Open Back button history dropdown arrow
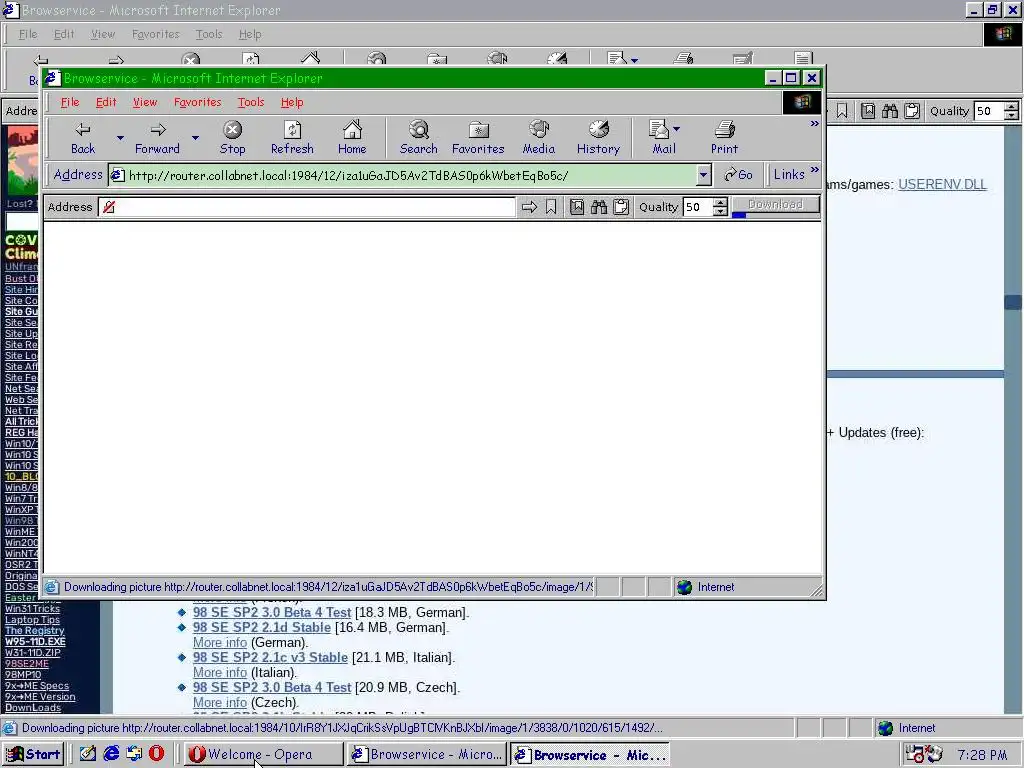 [120, 138]
